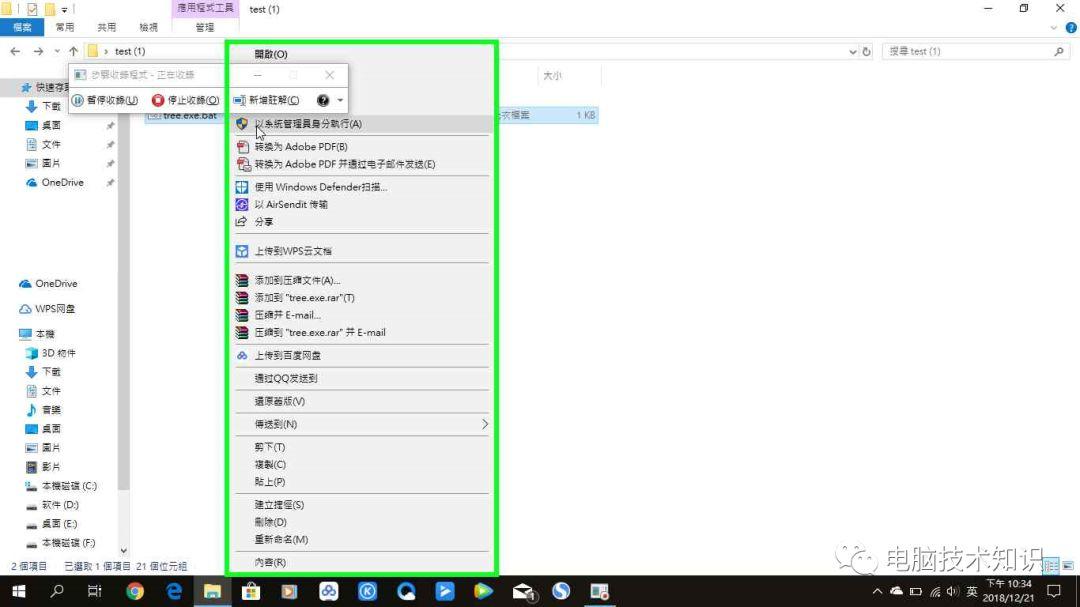
Task: Show hidden tray icons chevron
Action: [x=877, y=591]
